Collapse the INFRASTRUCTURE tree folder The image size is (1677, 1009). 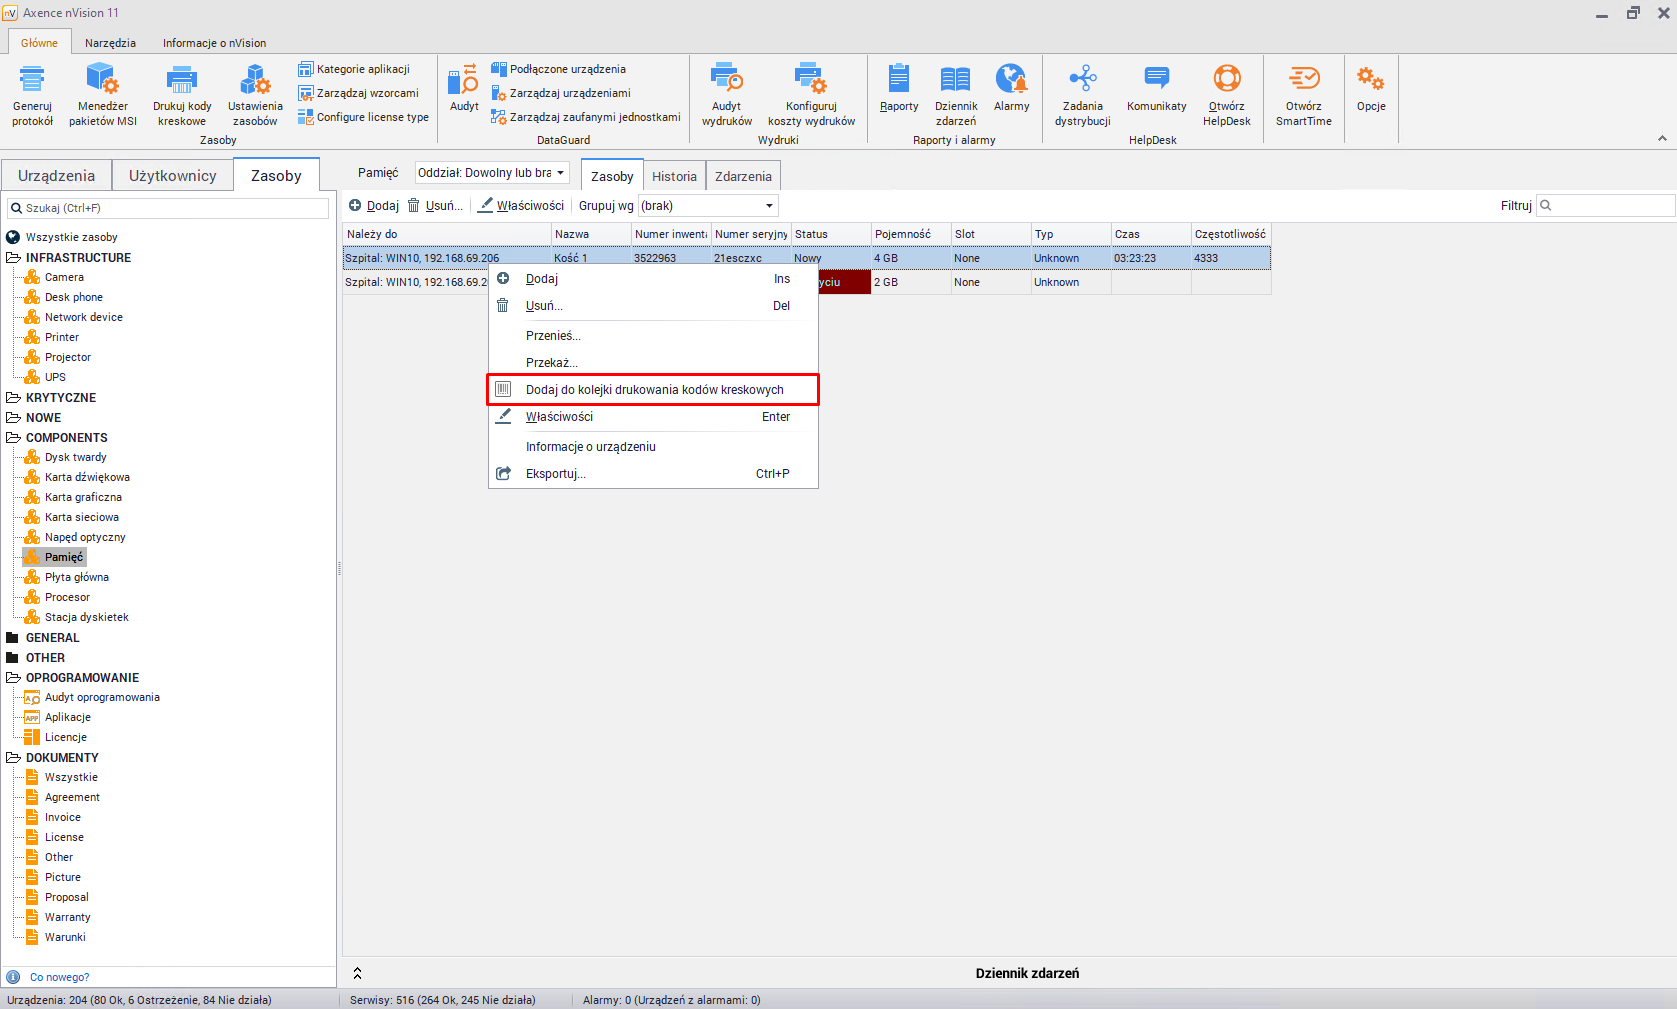(x=13, y=258)
